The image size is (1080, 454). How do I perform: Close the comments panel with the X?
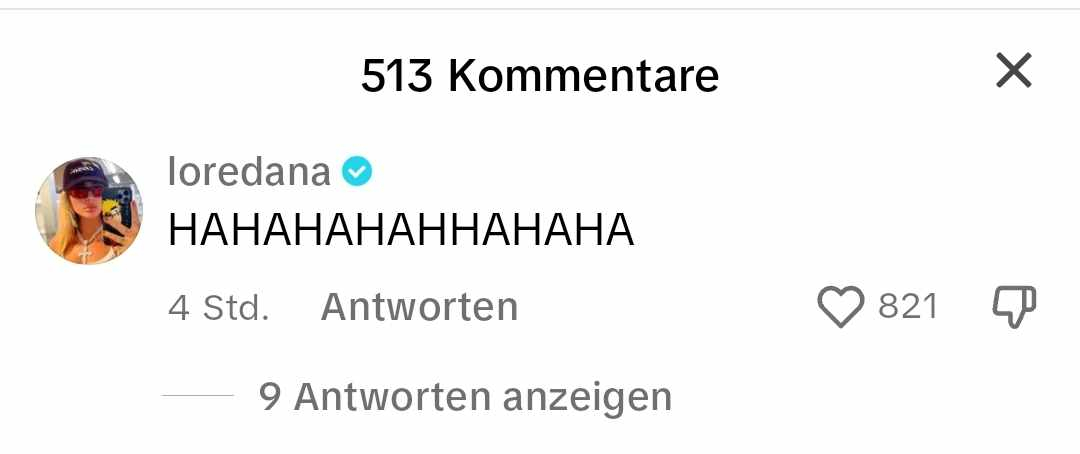coord(1014,70)
